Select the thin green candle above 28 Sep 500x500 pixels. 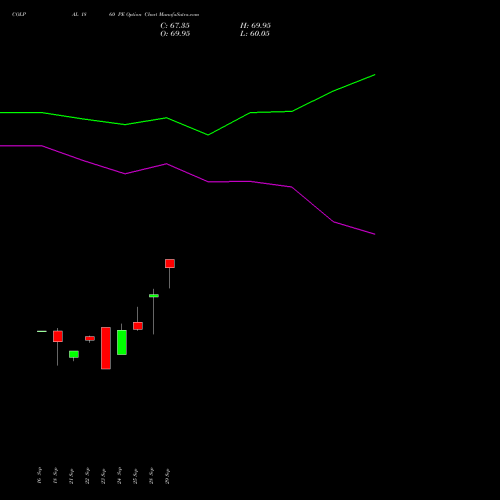154,296
